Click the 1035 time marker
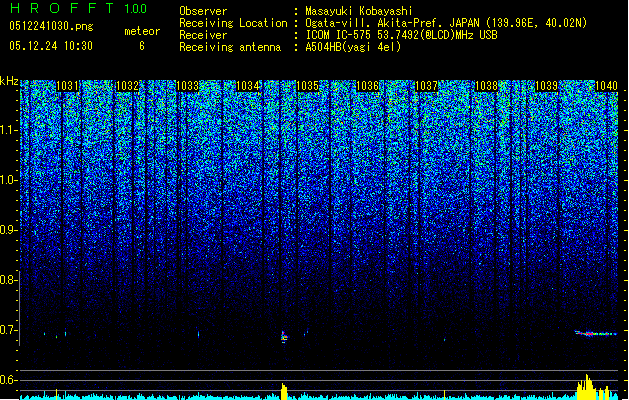This screenshot has height=400, width=629. pyautogui.click(x=307, y=86)
